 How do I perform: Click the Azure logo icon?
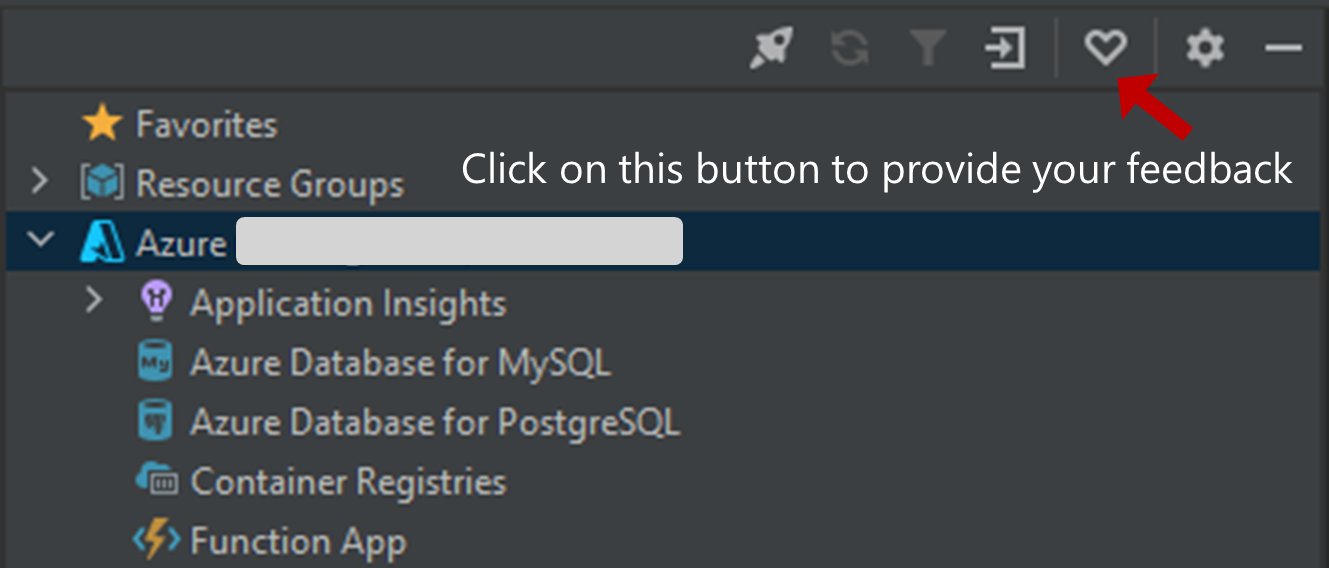click(x=102, y=243)
